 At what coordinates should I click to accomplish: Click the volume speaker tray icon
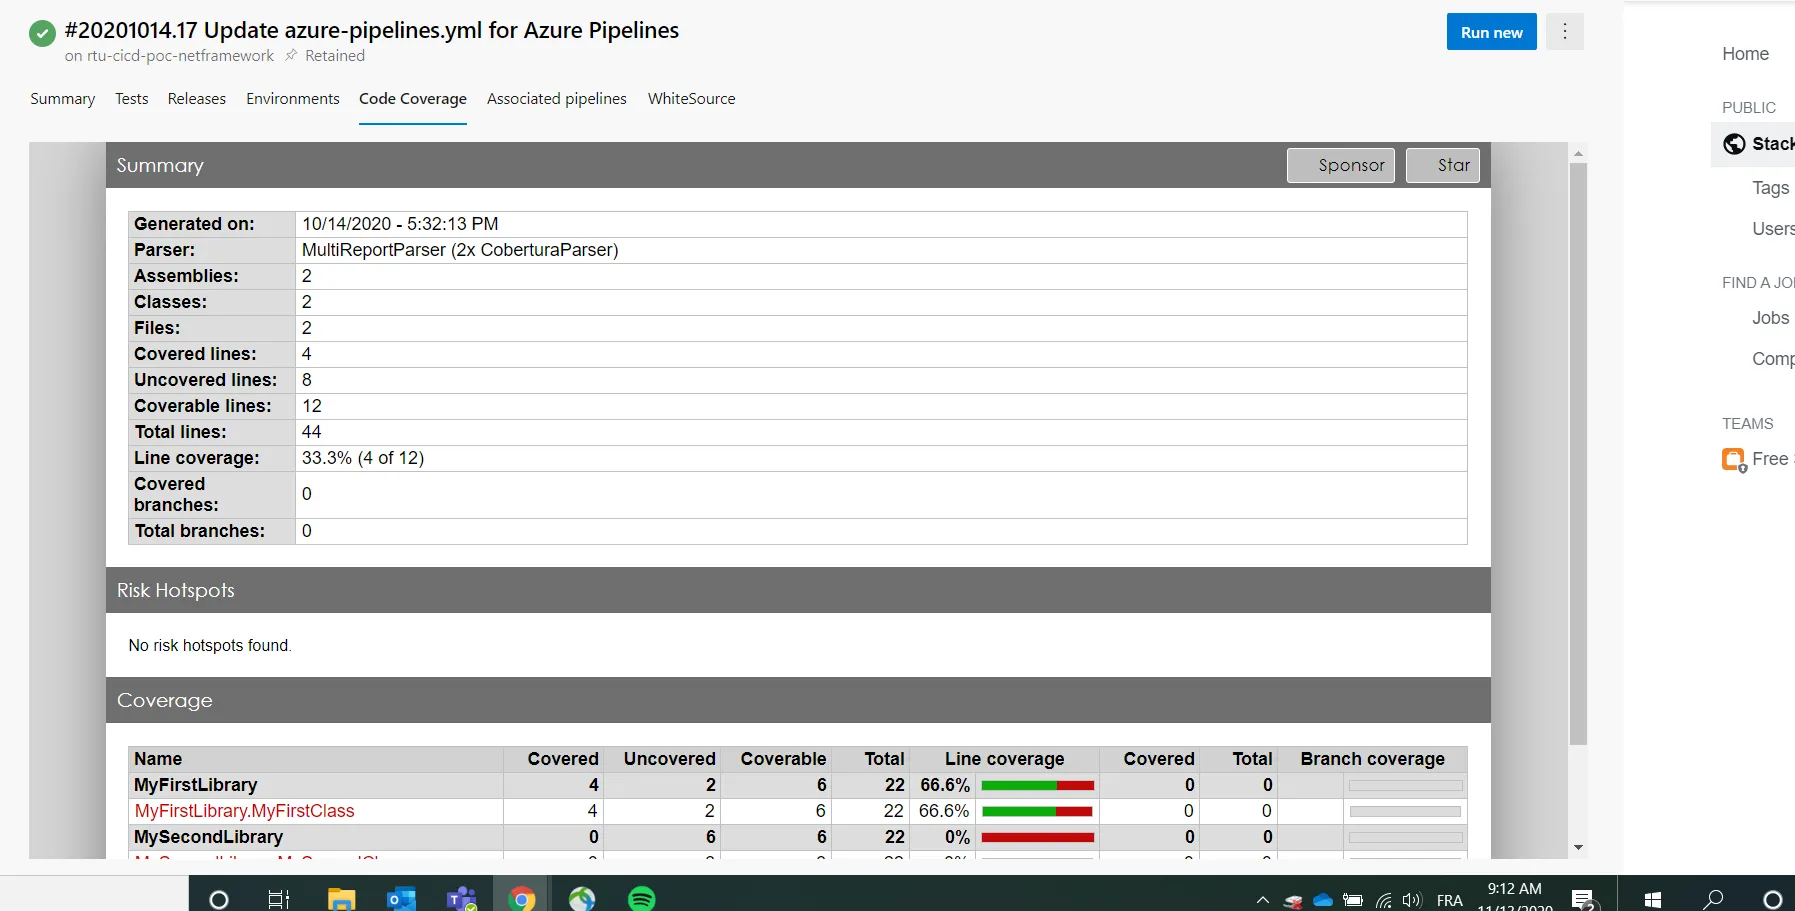click(1412, 900)
